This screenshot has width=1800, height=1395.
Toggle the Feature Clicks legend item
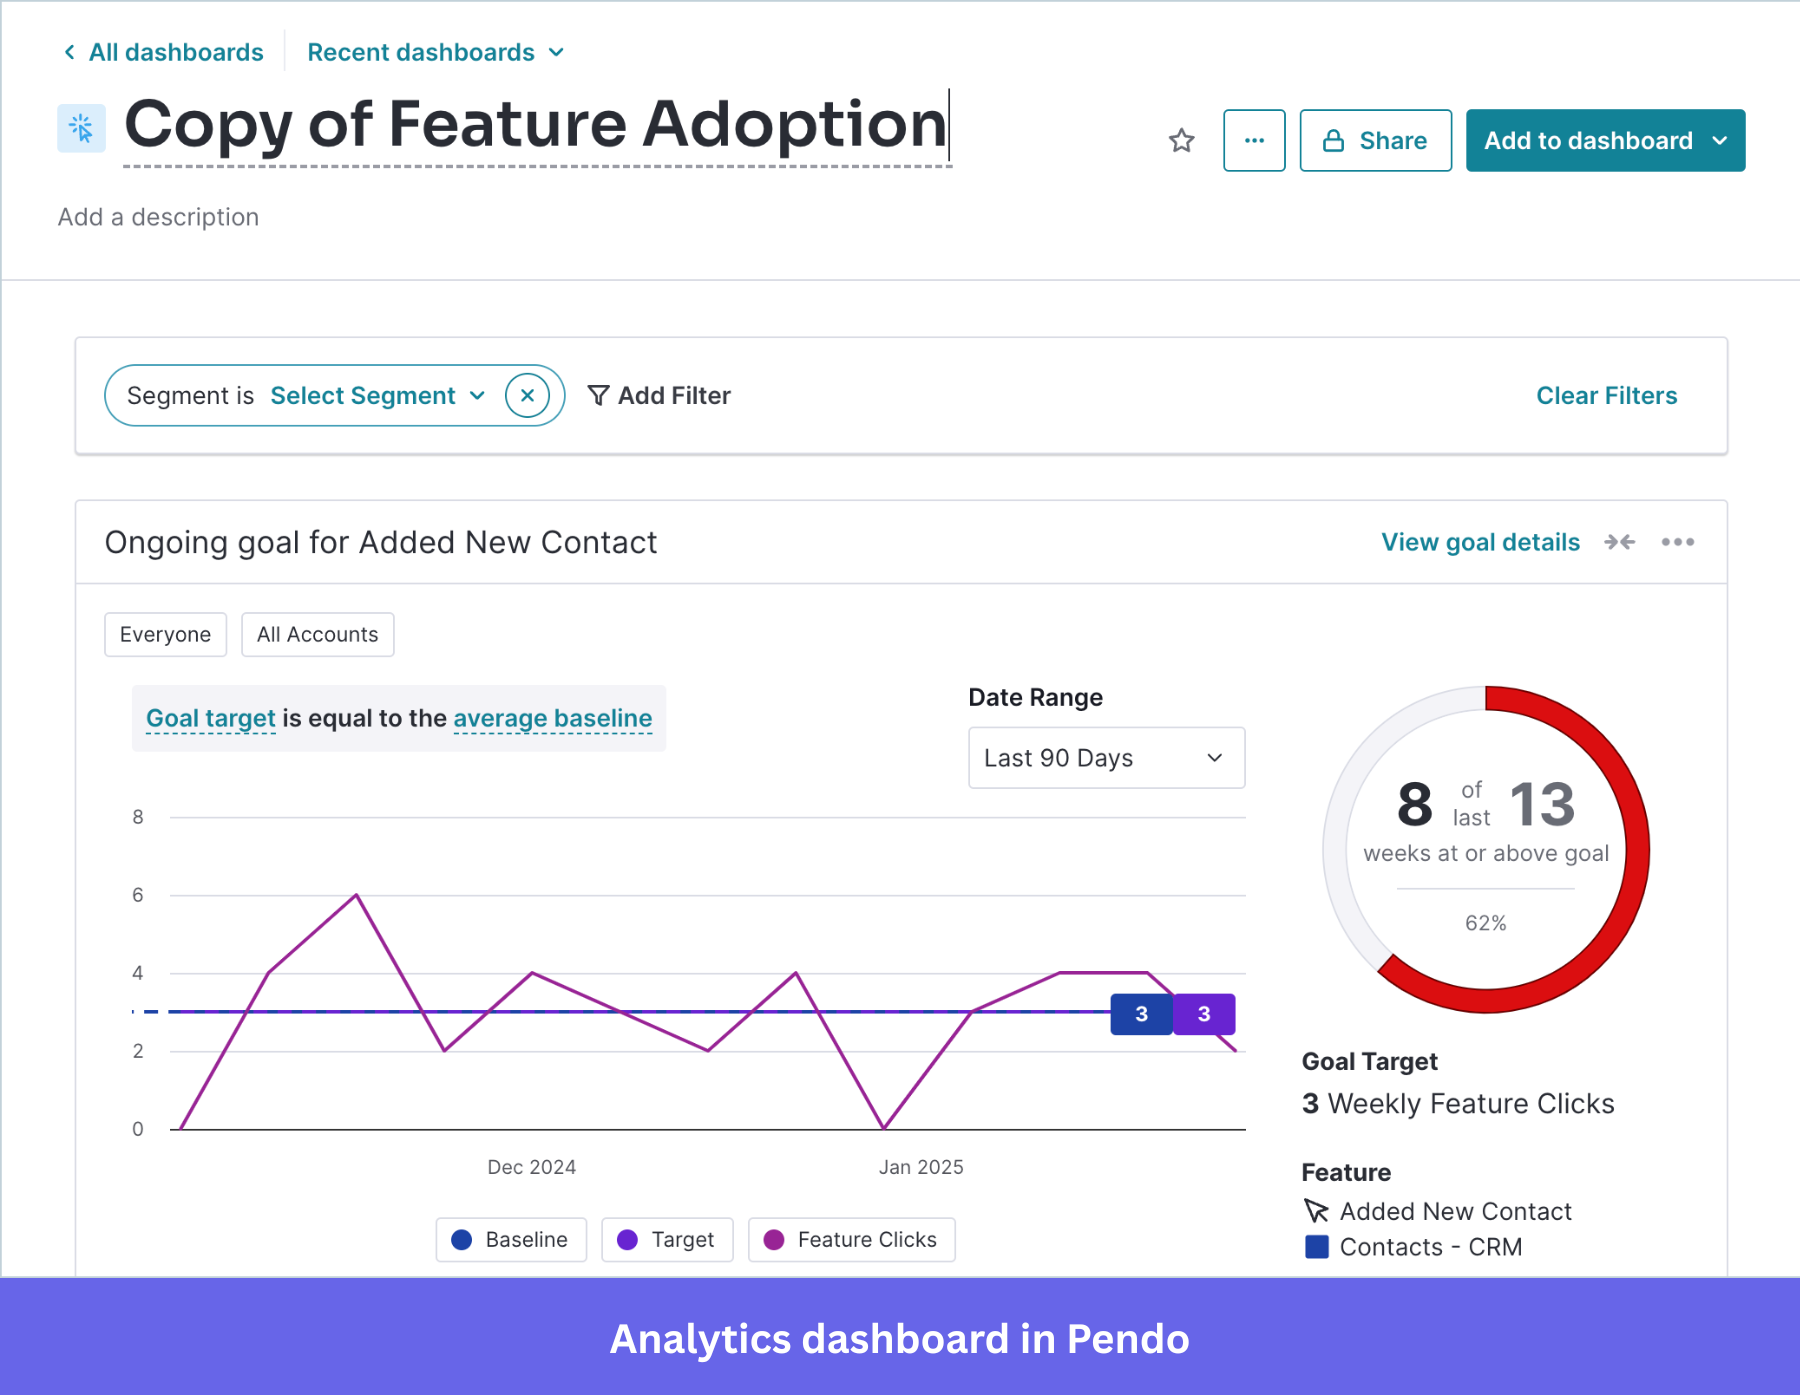point(852,1240)
